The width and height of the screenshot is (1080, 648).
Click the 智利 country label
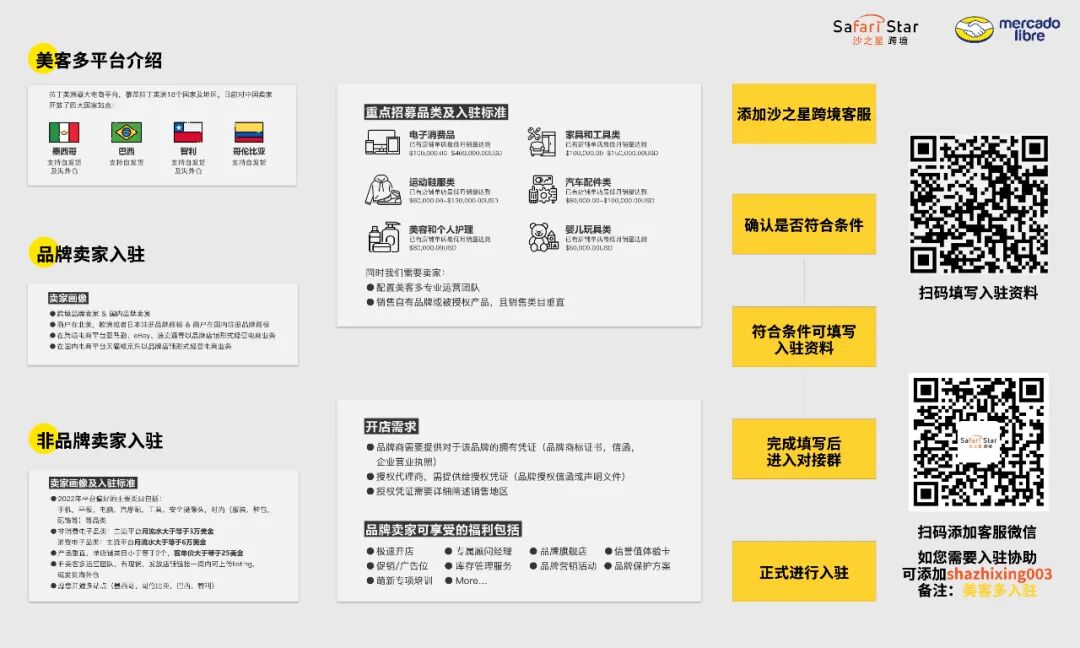tap(188, 151)
